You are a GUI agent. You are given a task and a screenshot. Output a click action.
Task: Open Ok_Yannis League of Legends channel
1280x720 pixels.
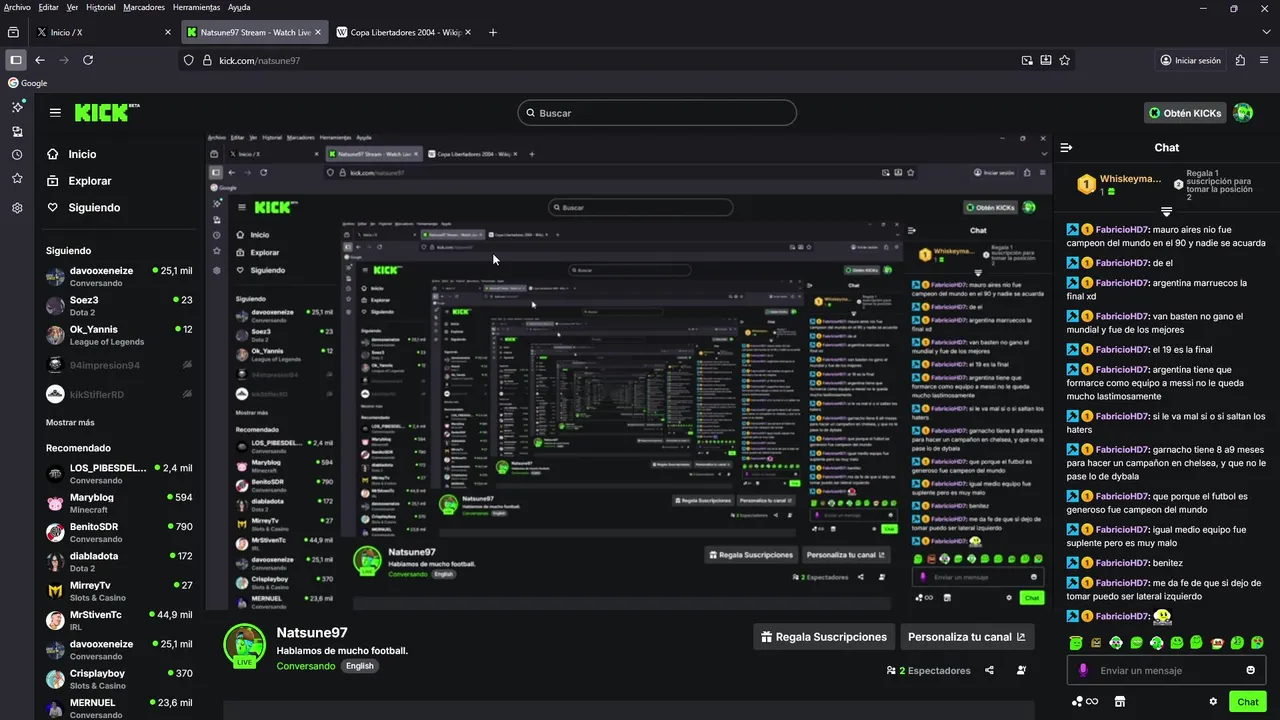click(x=120, y=335)
